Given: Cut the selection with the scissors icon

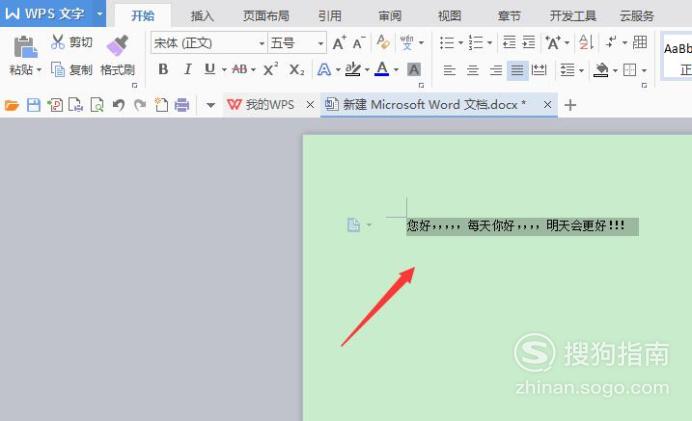Looking at the screenshot, I should (x=57, y=42).
